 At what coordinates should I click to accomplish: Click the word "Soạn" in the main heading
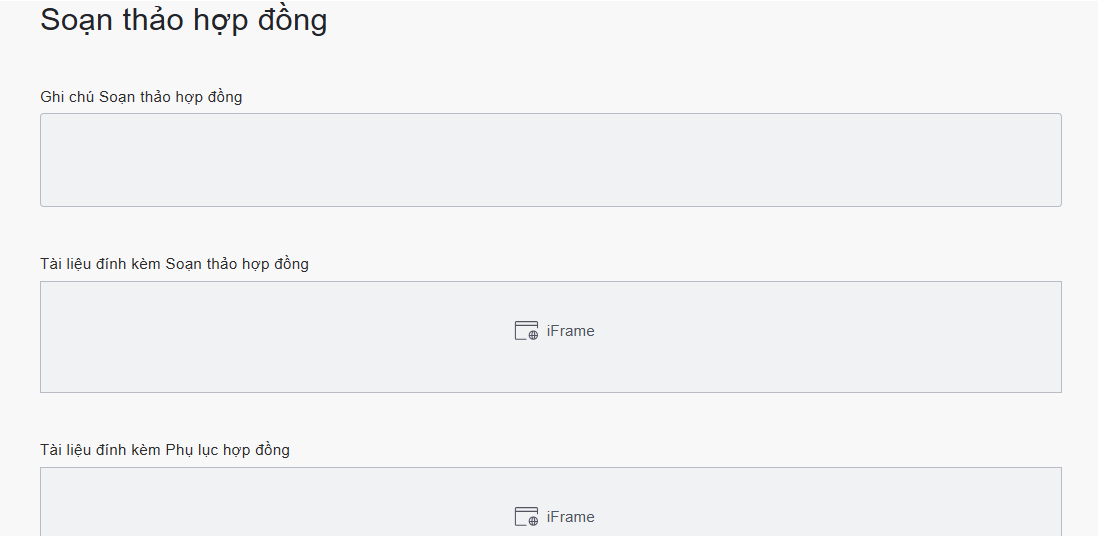click(74, 20)
